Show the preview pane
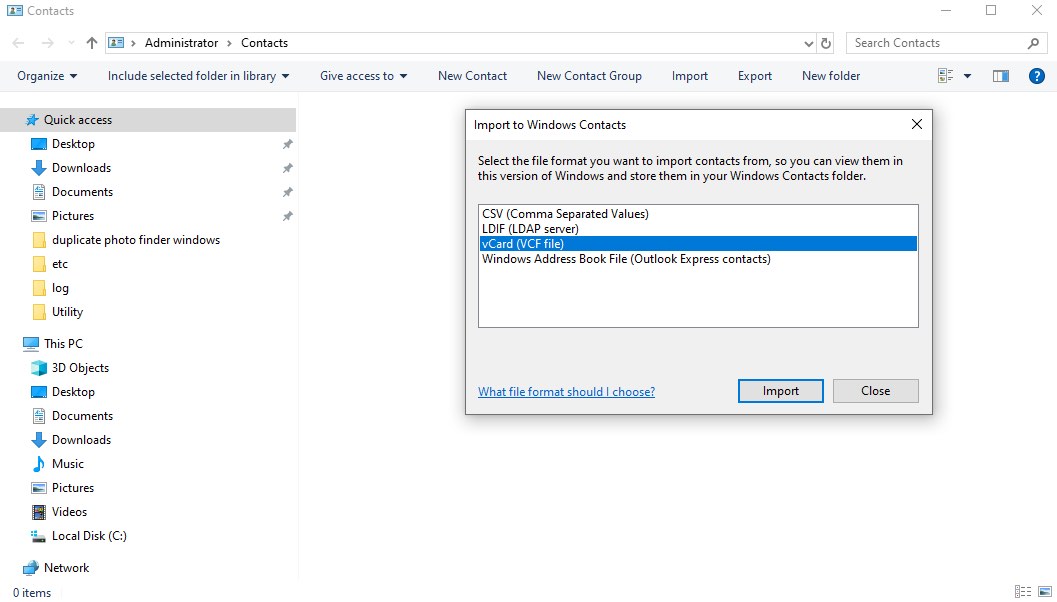1057x602 pixels. tap(1000, 75)
